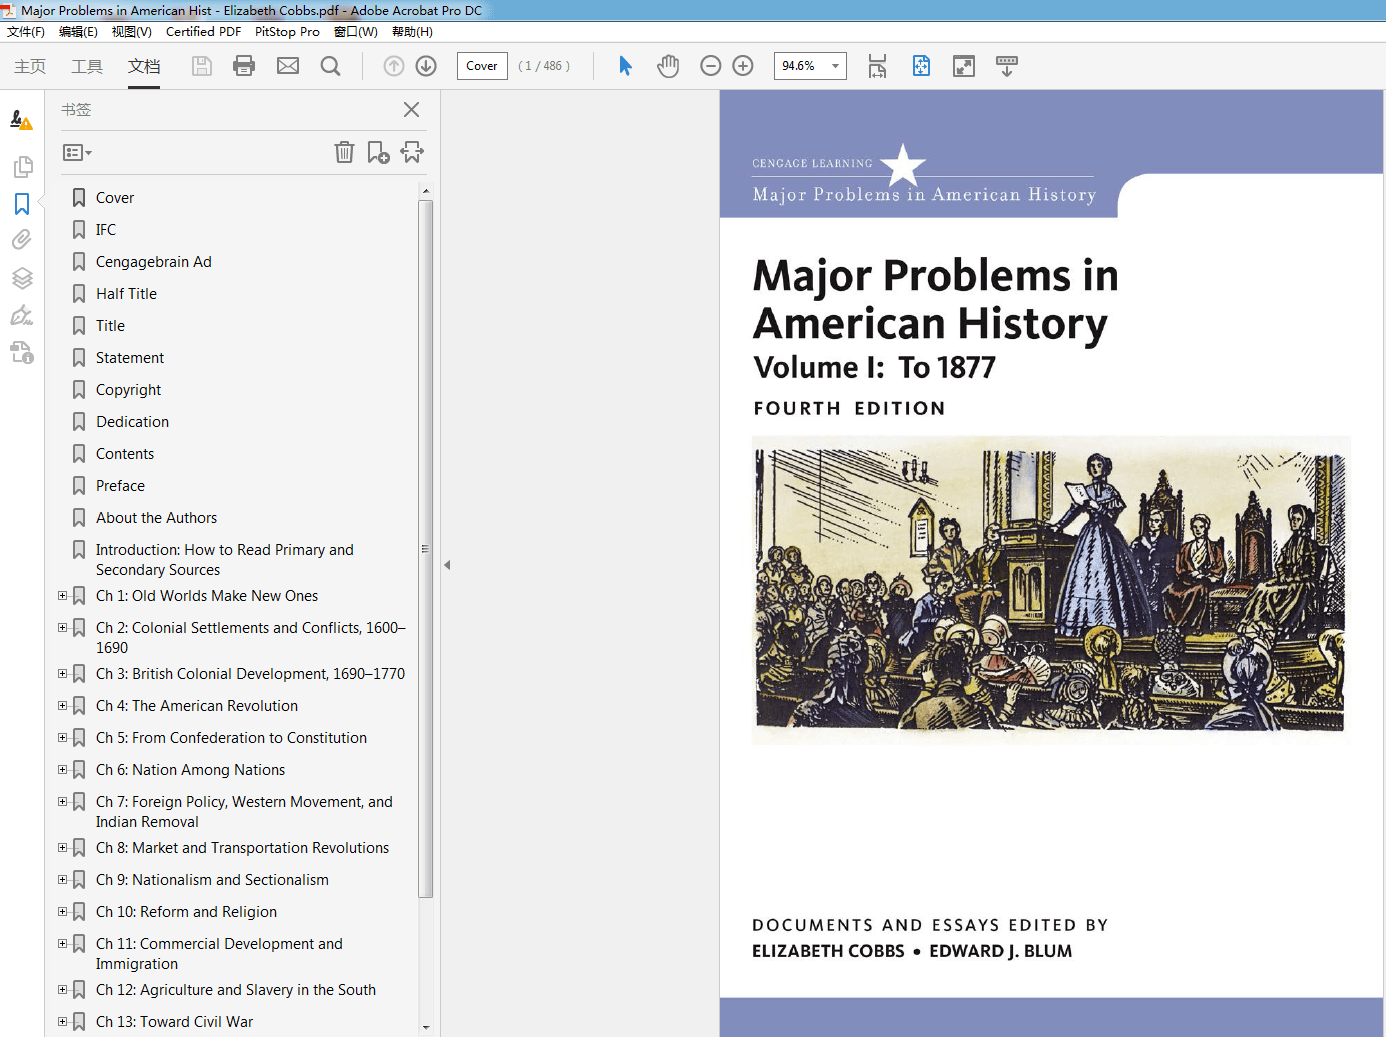Open the Signatures panel
The image size is (1386, 1037).
click(22, 315)
